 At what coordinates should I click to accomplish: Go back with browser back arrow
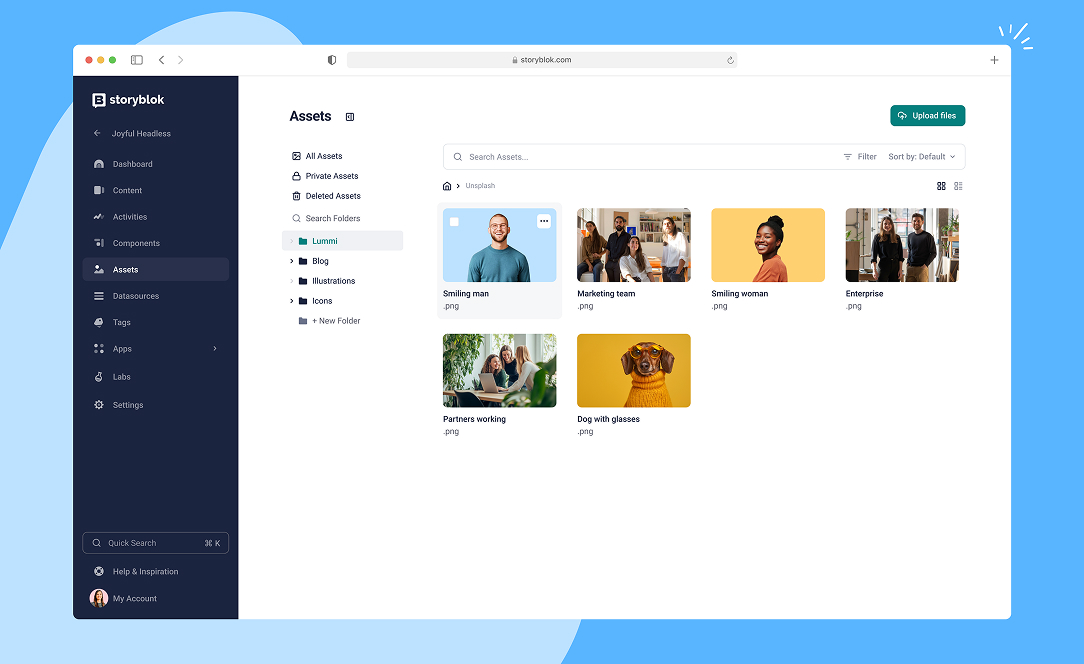pos(162,60)
